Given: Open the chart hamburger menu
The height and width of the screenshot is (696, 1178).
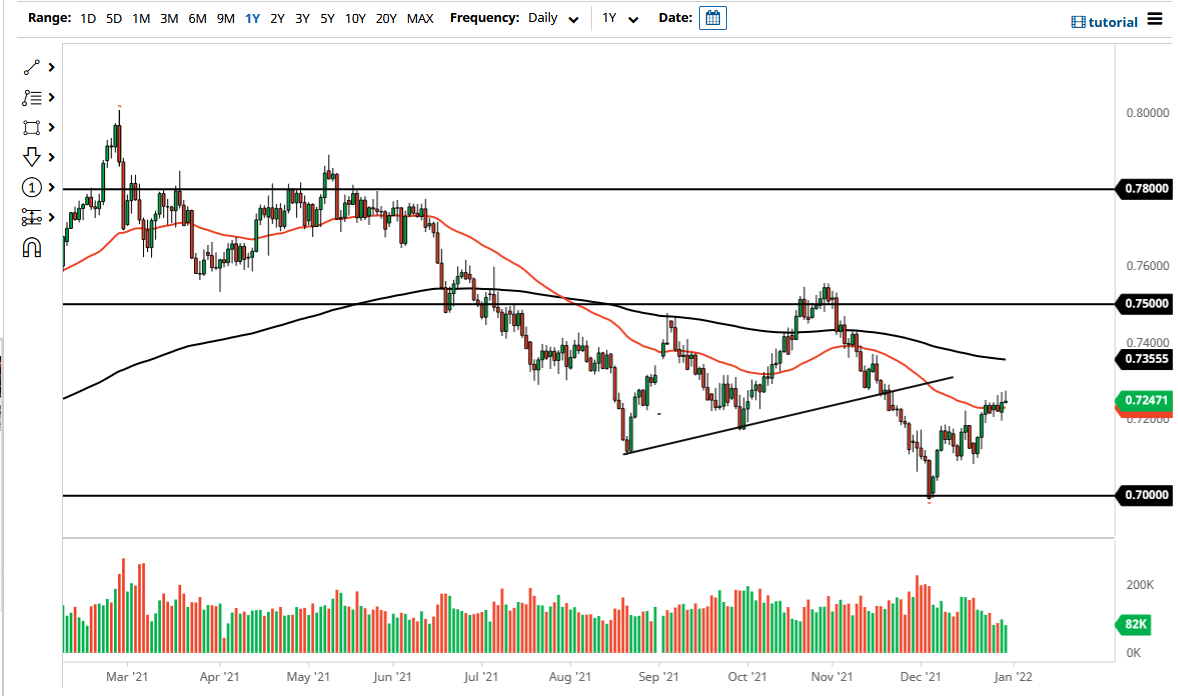Looking at the screenshot, I should (1154, 20).
